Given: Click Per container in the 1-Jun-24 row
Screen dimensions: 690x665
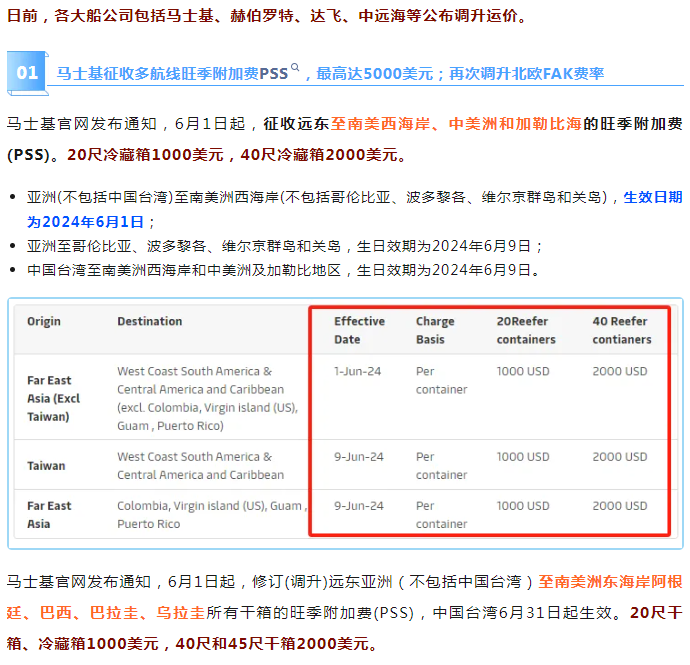Looking at the screenshot, I should [x=441, y=380].
